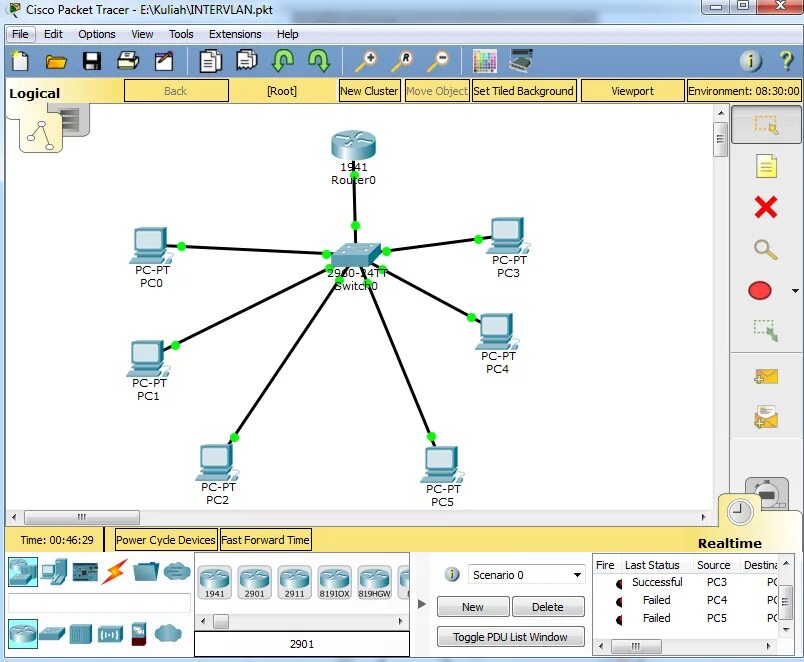The image size is (804, 662).
Task: Undo with the left green arrow
Action: 283,61
